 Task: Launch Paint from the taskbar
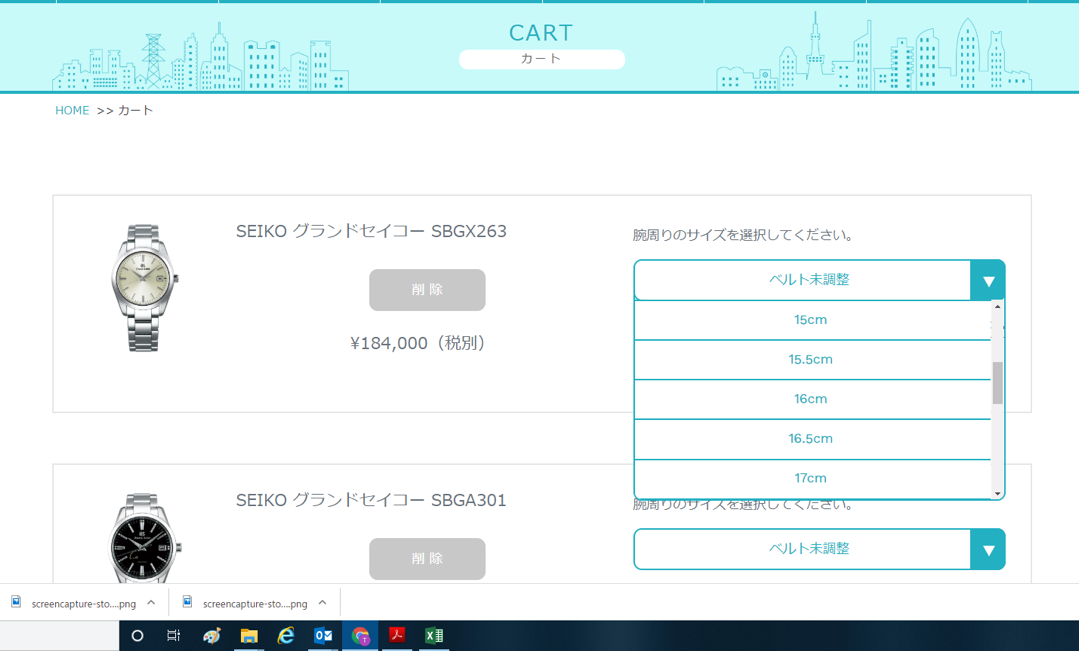[212, 636]
